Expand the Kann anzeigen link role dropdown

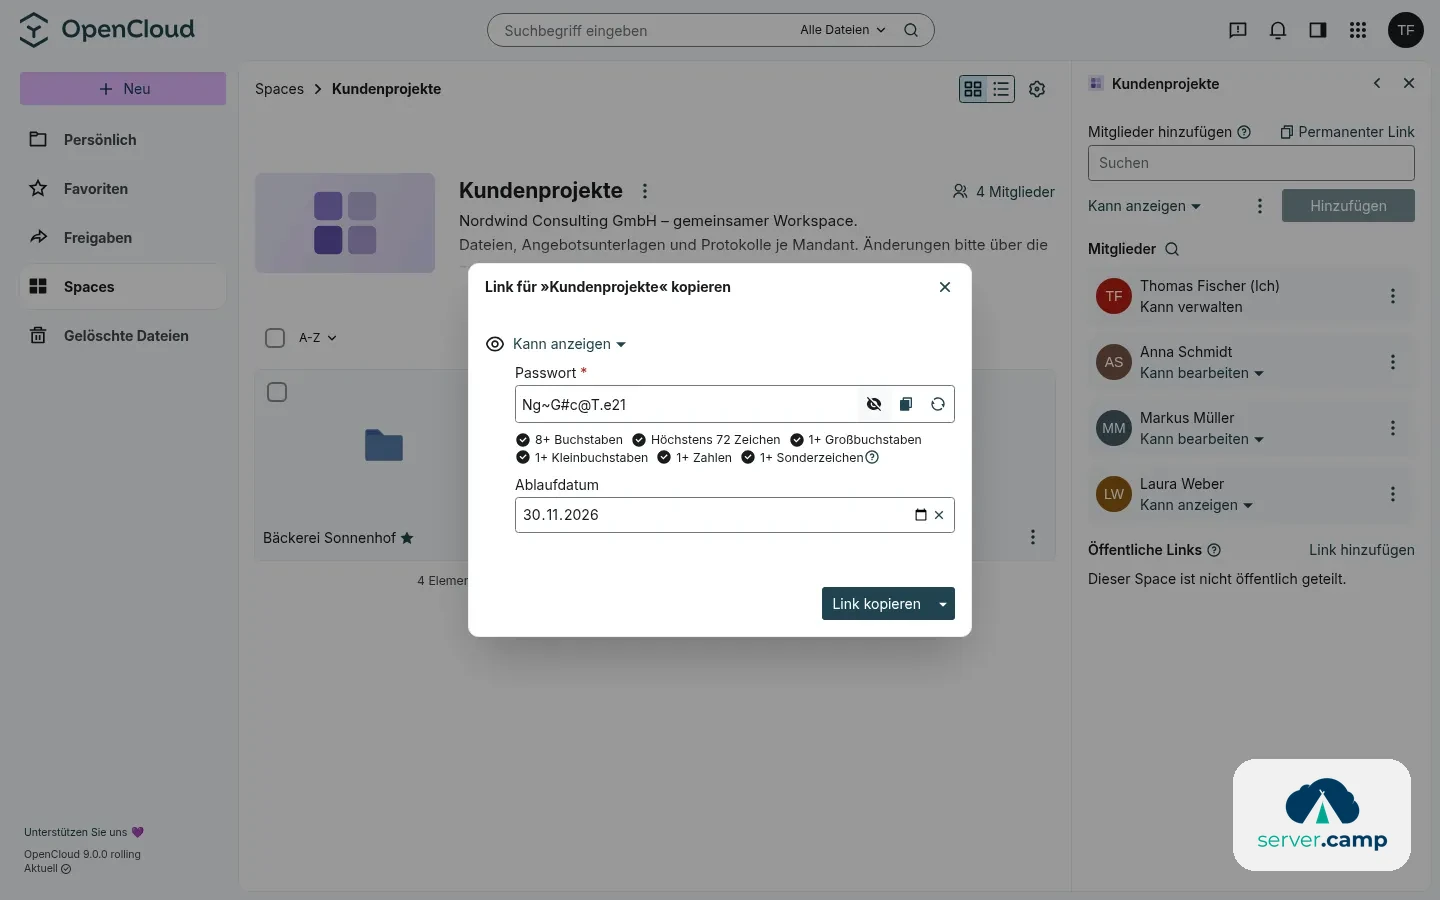coord(569,344)
